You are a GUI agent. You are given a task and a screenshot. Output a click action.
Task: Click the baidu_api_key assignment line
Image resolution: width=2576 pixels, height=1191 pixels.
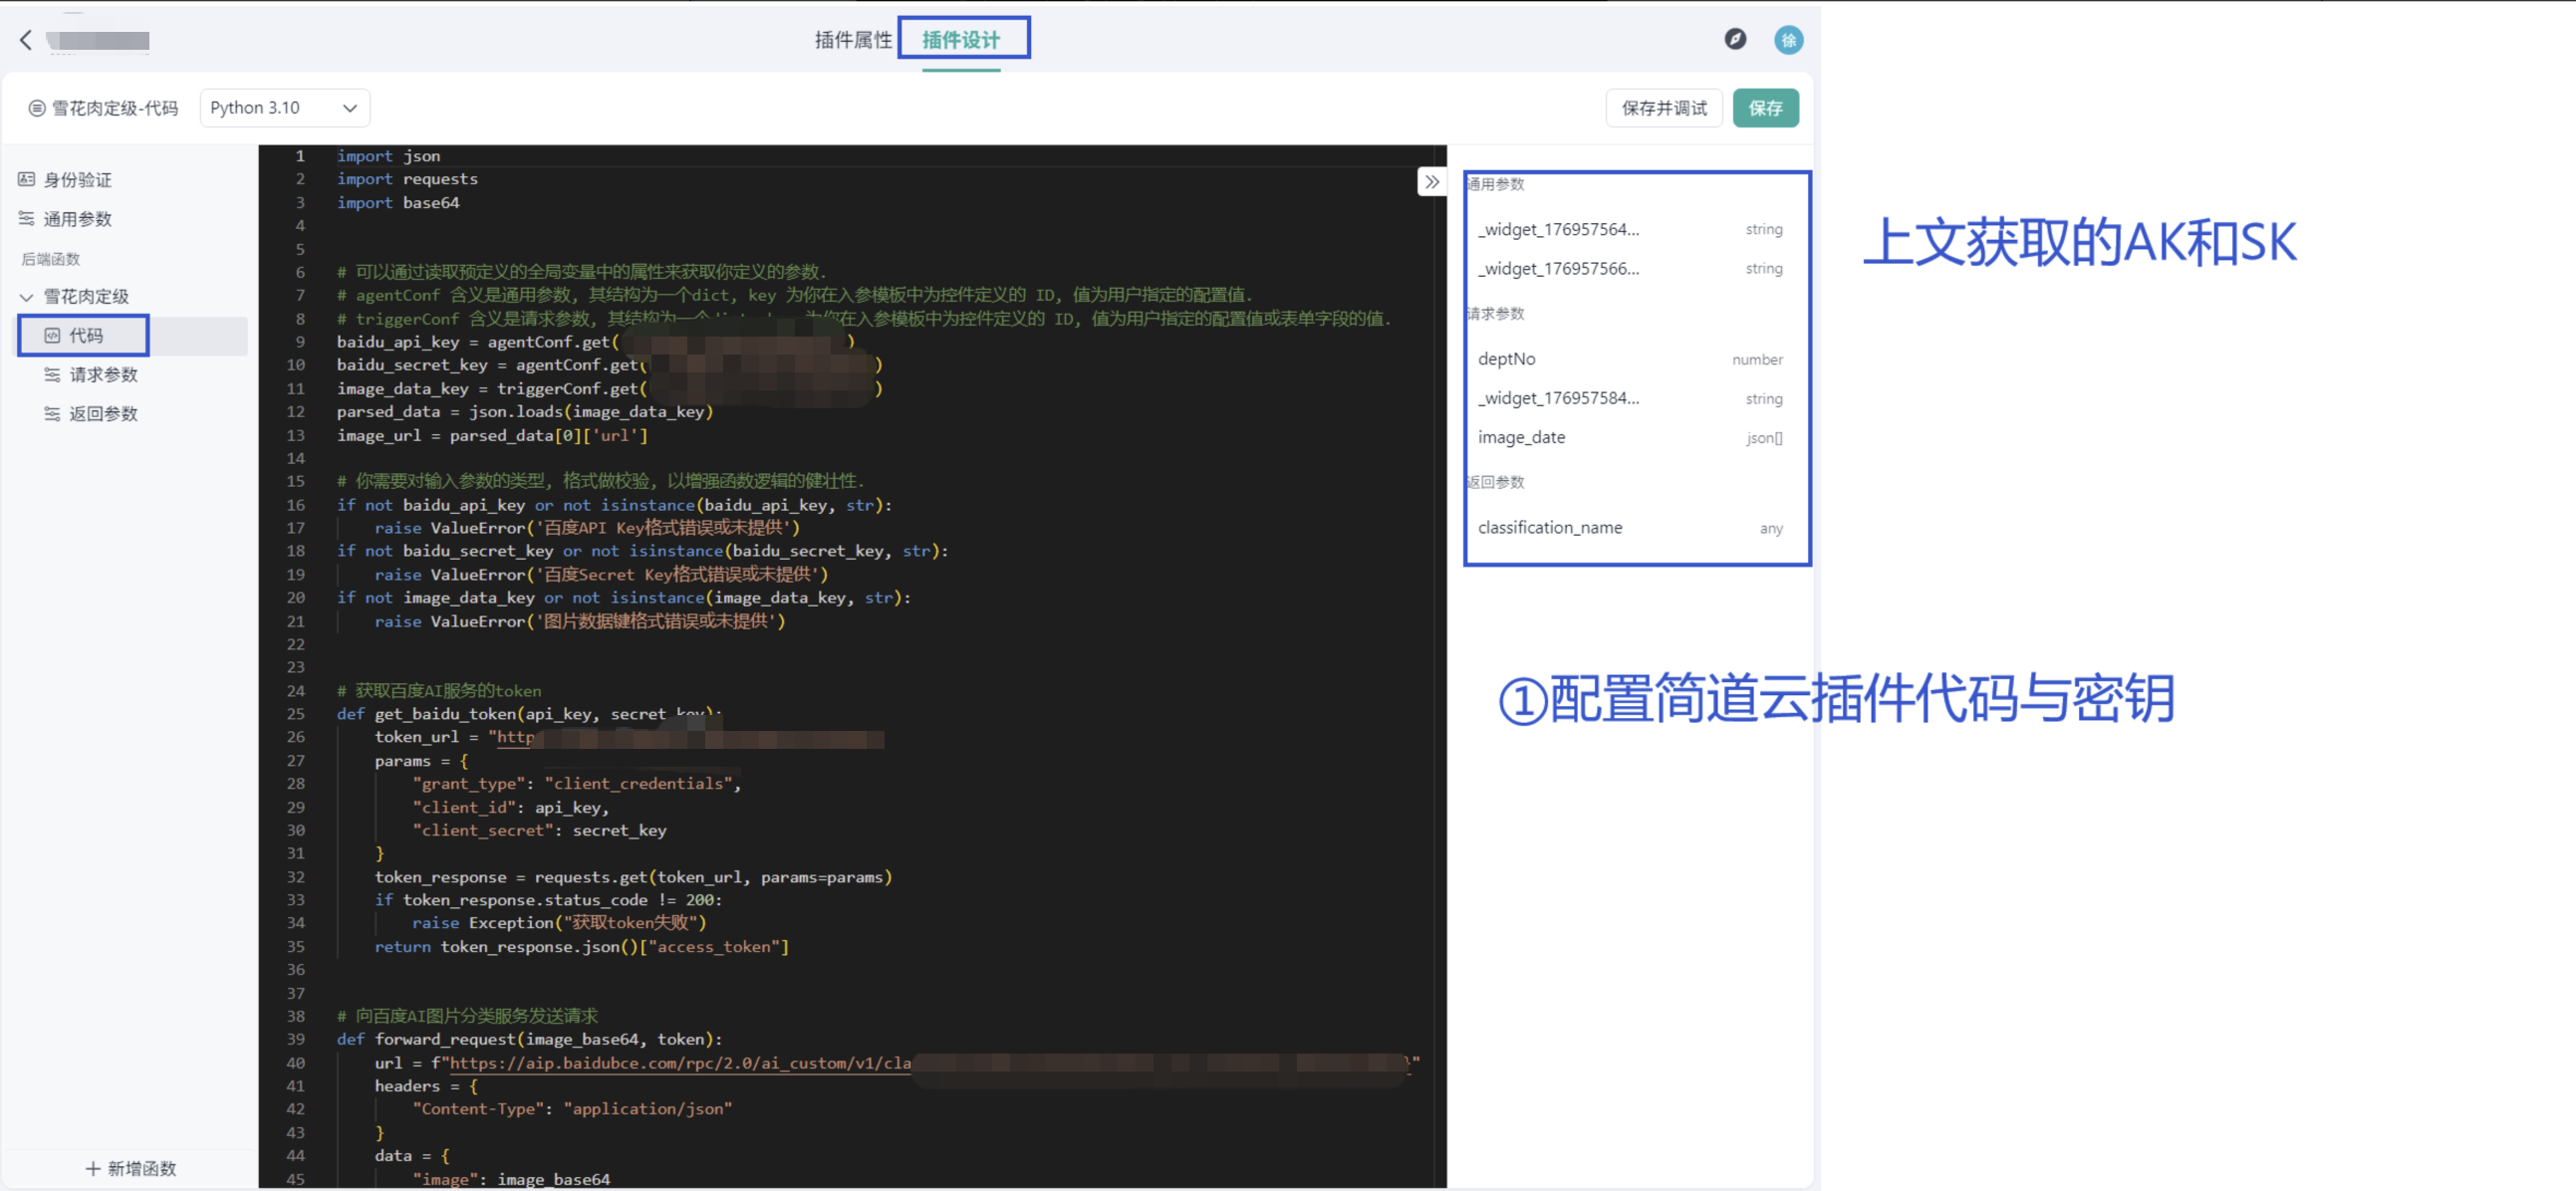point(596,342)
